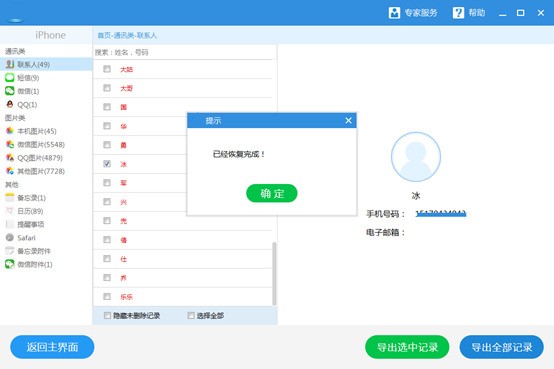
Task: Check the box for contact 兴
Action: tap(107, 202)
